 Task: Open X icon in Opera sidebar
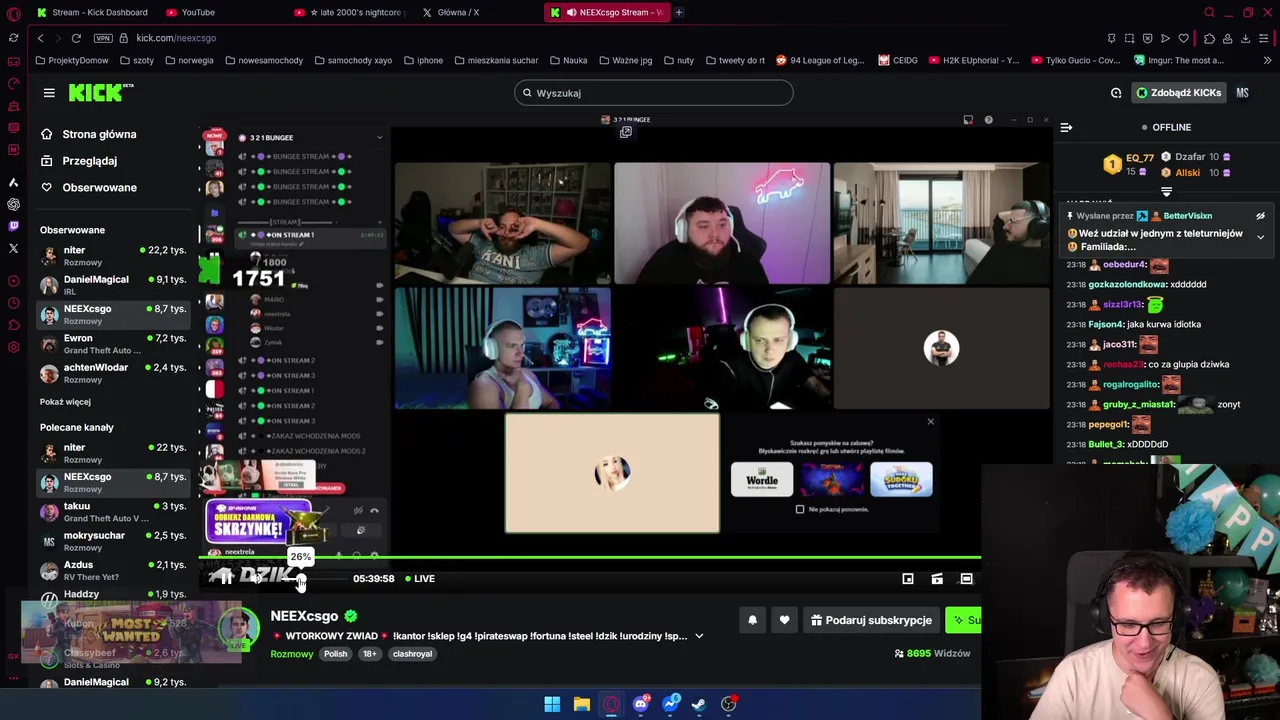[x=13, y=248]
